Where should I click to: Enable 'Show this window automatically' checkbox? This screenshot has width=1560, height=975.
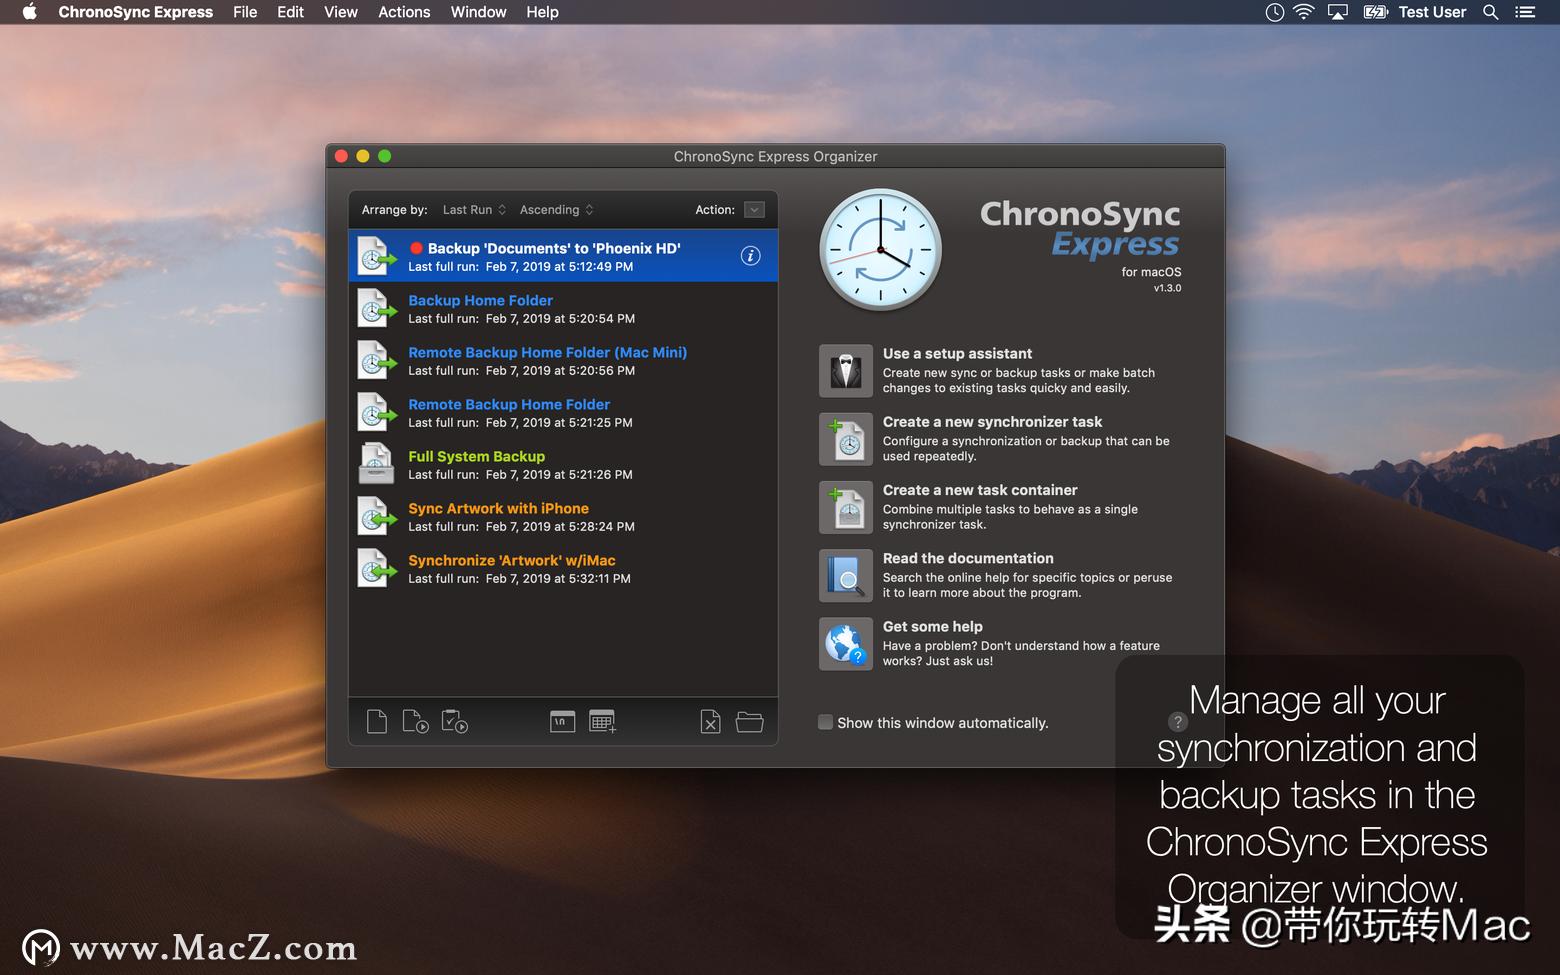click(x=825, y=722)
